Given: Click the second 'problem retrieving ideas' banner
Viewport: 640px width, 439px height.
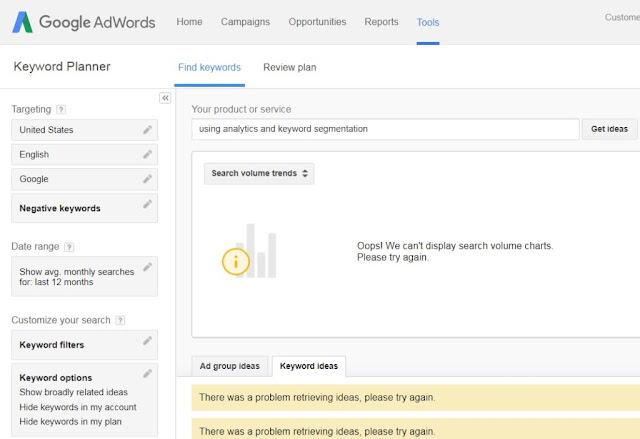Looking at the screenshot, I should (x=416, y=428).
